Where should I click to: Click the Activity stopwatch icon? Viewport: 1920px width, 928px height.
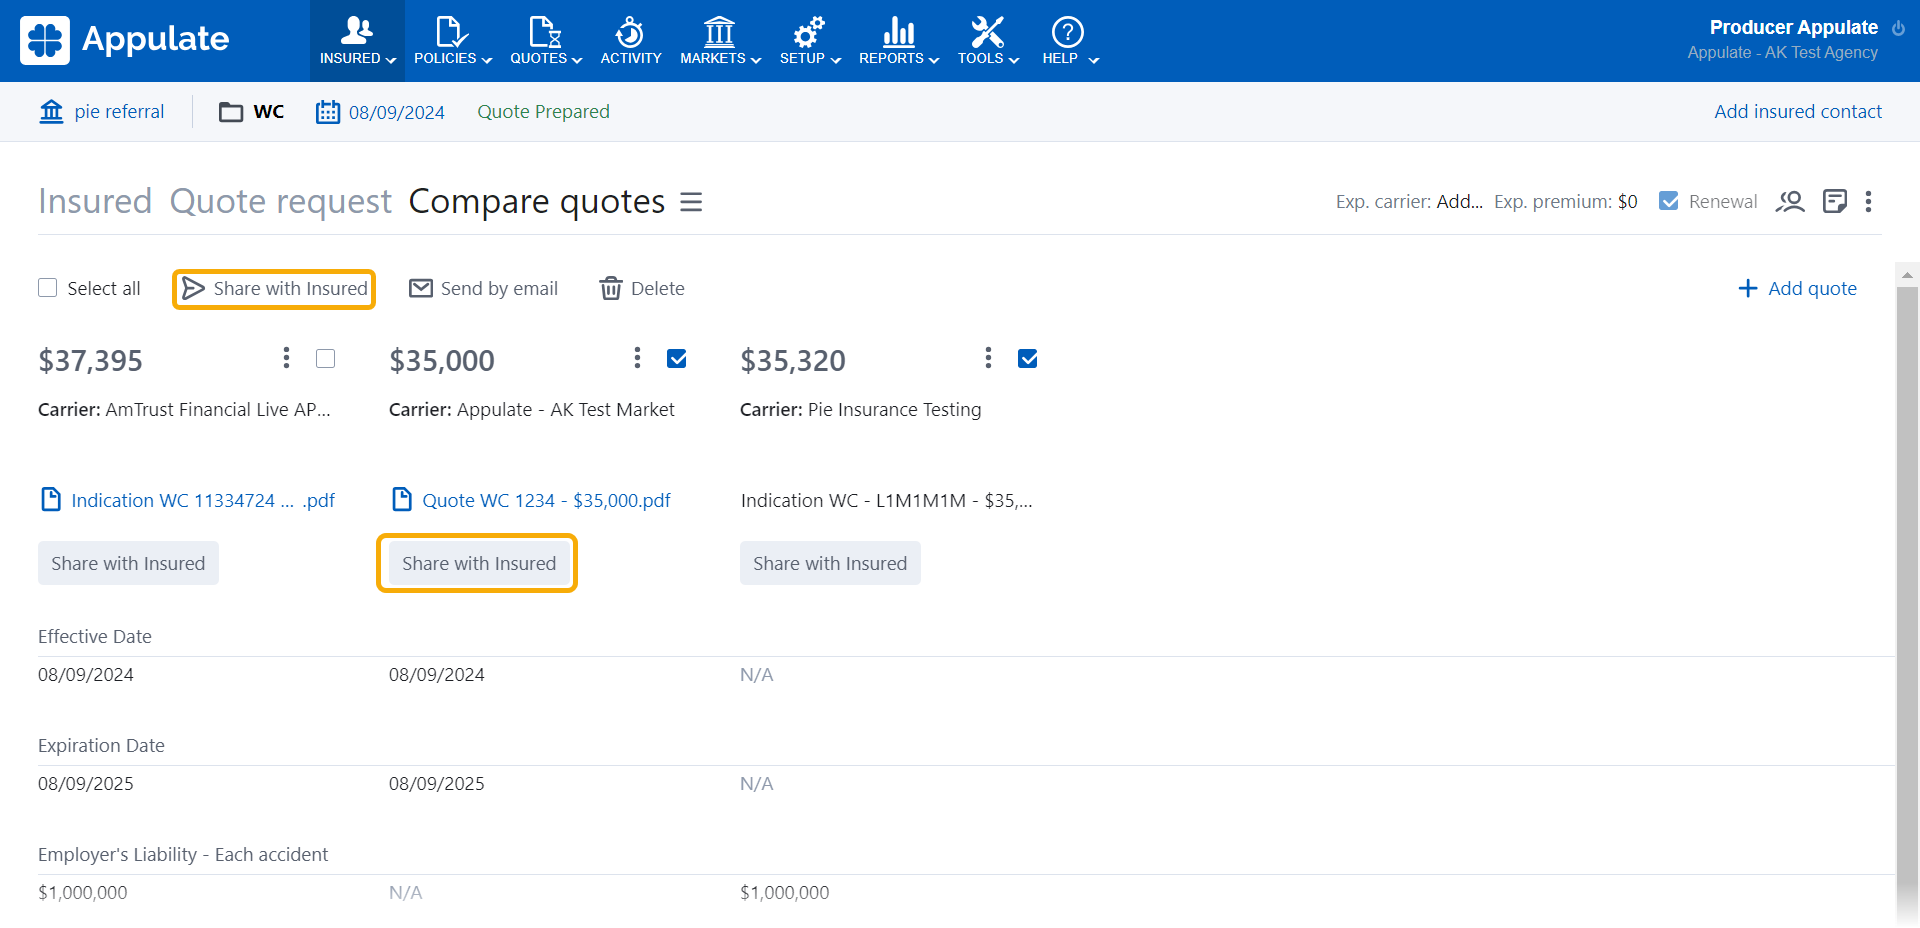pos(630,33)
